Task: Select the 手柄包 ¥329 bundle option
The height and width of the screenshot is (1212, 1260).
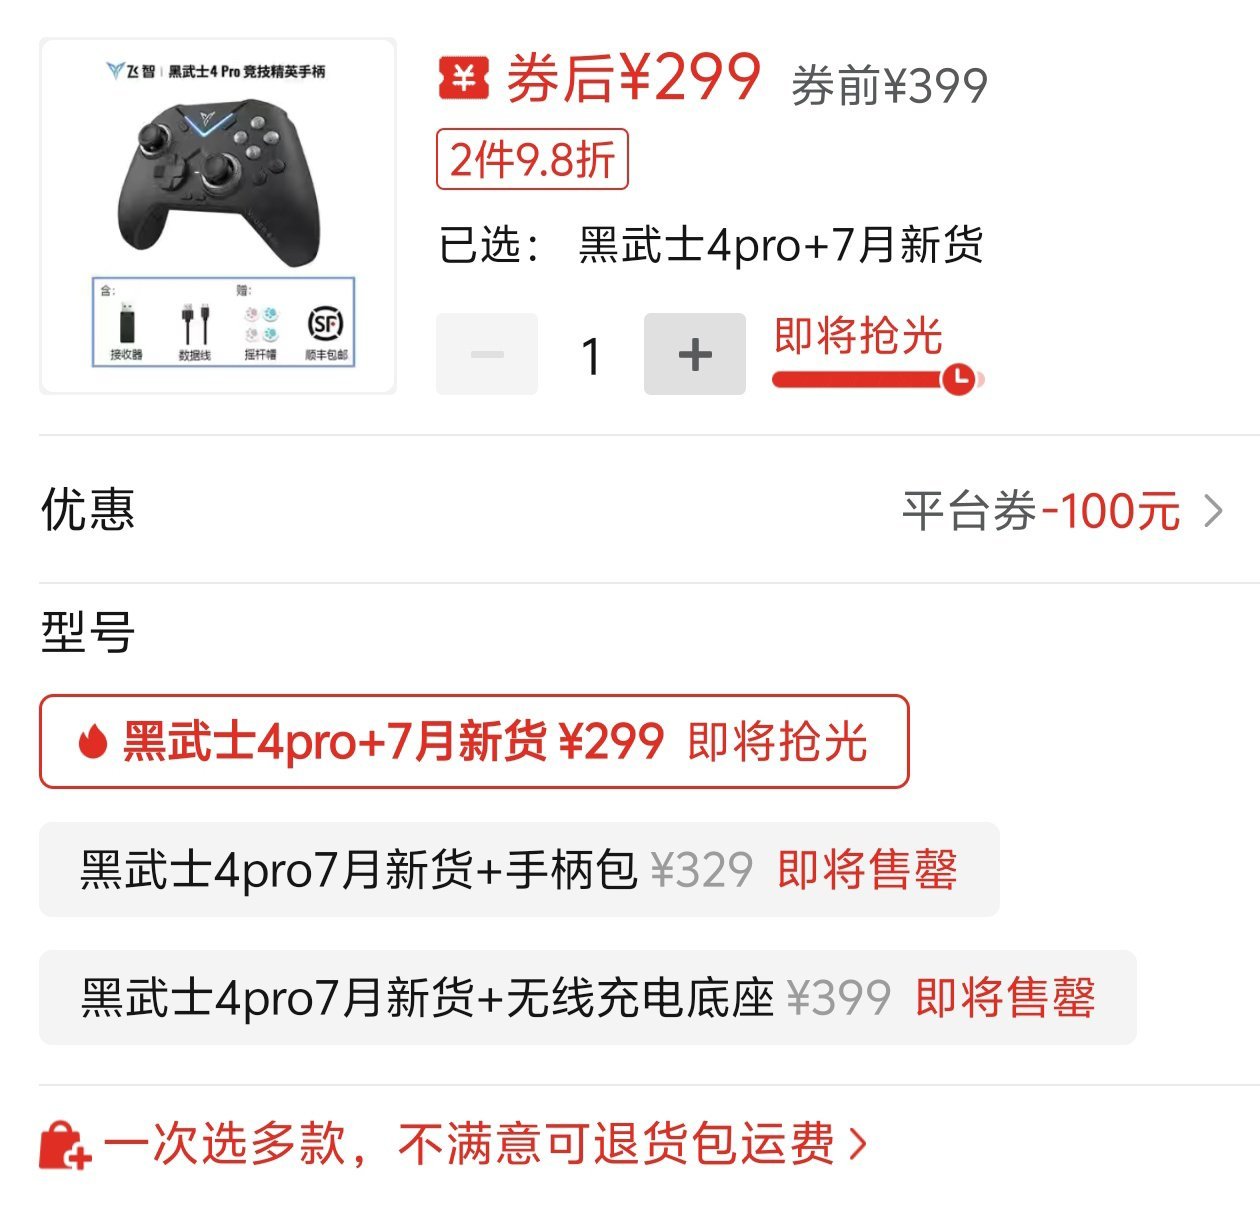Action: pos(519,869)
